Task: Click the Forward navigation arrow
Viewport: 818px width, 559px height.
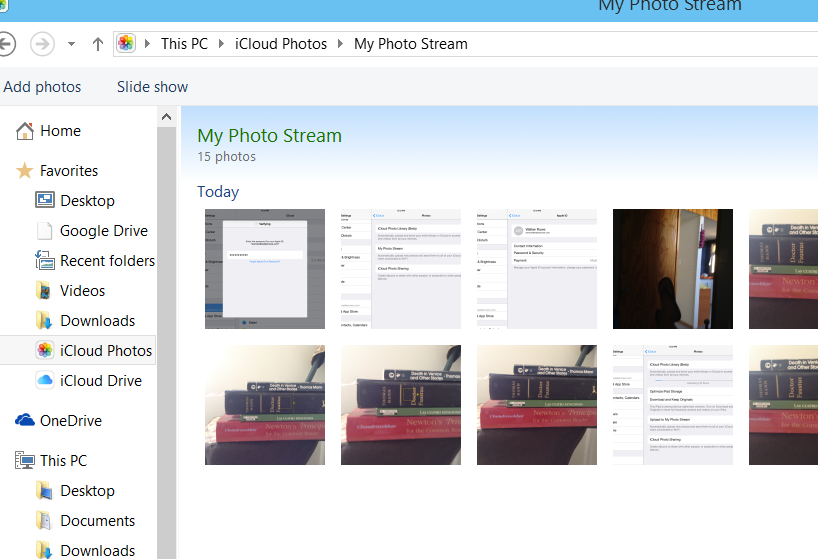Action: pyautogui.click(x=42, y=44)
